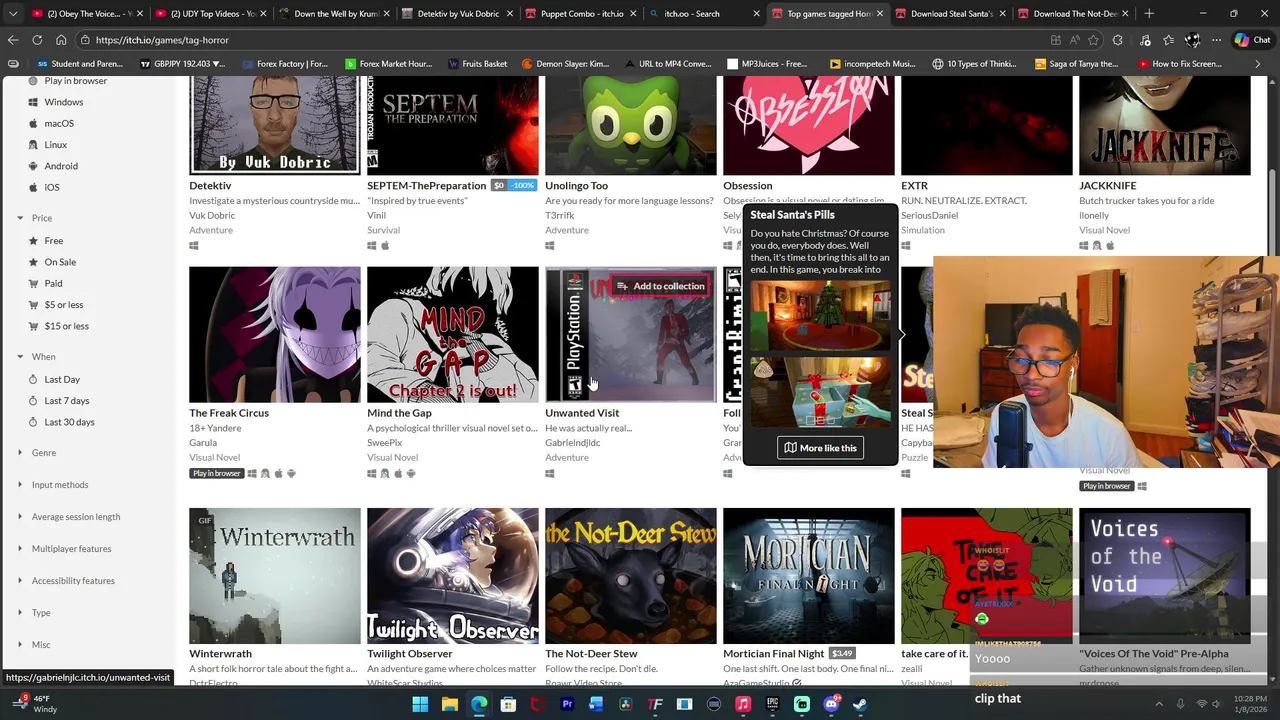Select the macOS platform filter
The image size is (1280, 720).
coord(58,123)
